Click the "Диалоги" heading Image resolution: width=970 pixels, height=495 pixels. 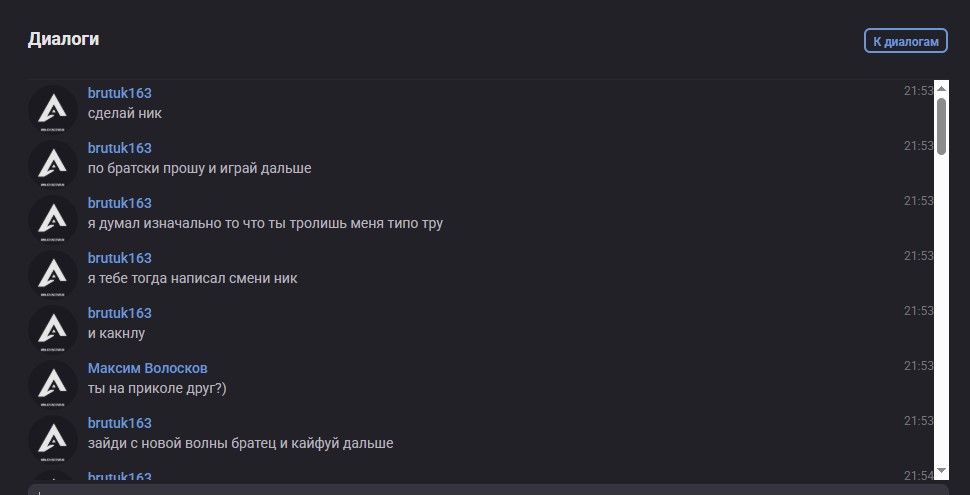tap(63, 40)
